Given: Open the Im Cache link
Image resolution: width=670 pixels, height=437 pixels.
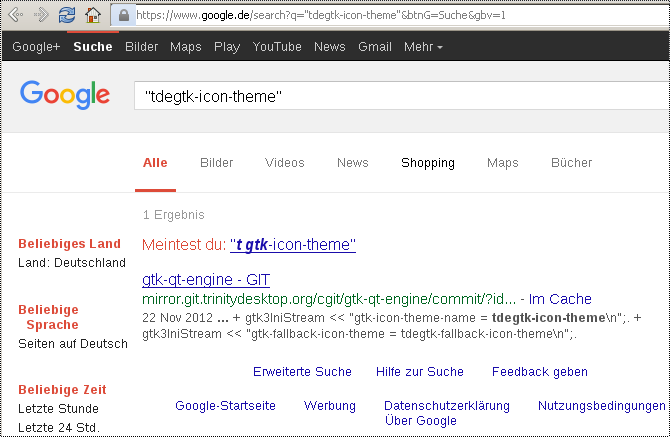Looking at the screenshot, I should 560,299.
